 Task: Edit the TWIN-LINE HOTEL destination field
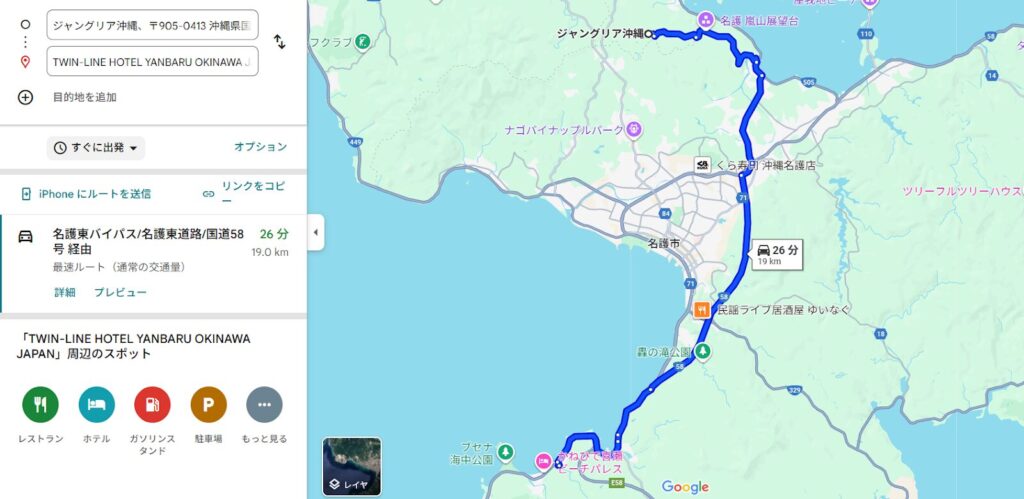152,62
